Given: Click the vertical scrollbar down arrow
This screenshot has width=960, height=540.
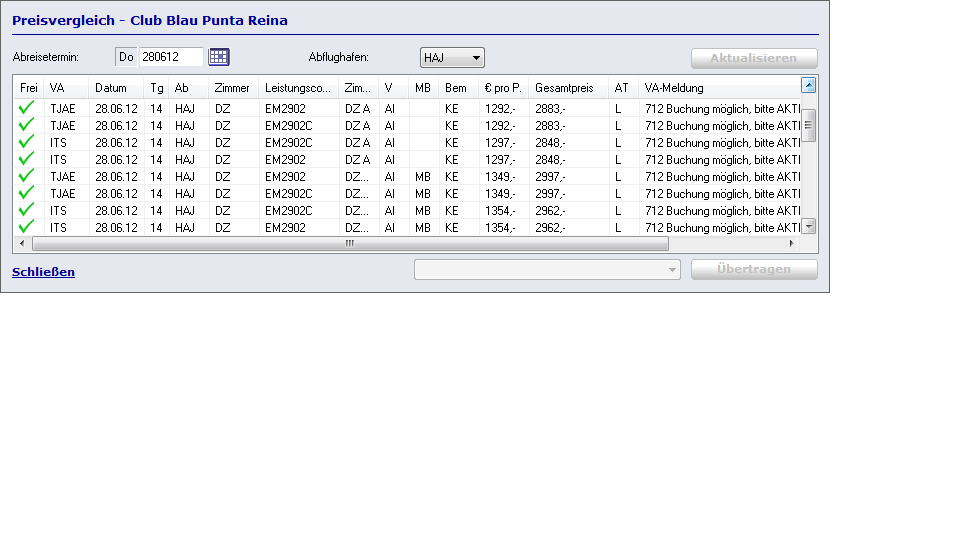Looking at the screenshot, I should [x=809, y=227].
